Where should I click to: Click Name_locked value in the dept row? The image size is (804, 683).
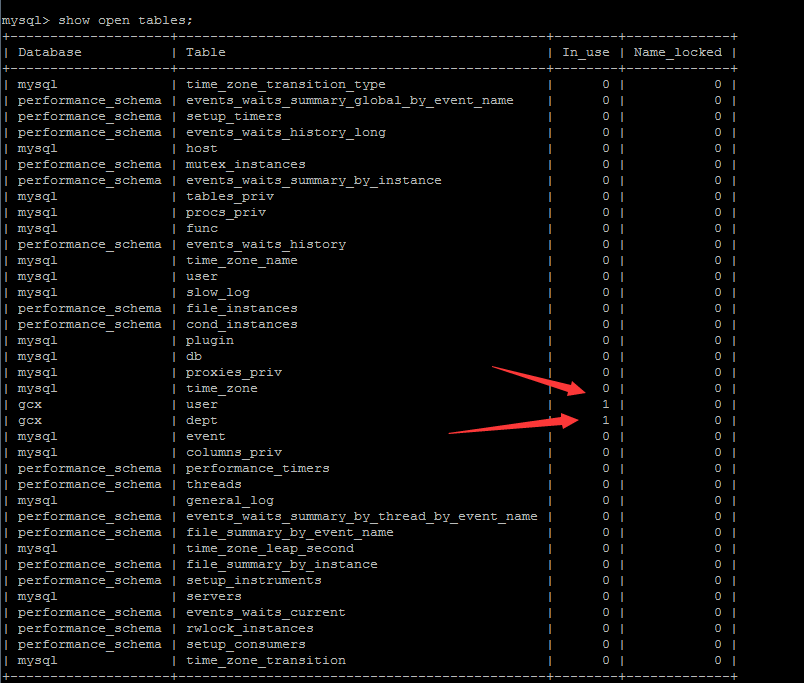tap(718, 420)
